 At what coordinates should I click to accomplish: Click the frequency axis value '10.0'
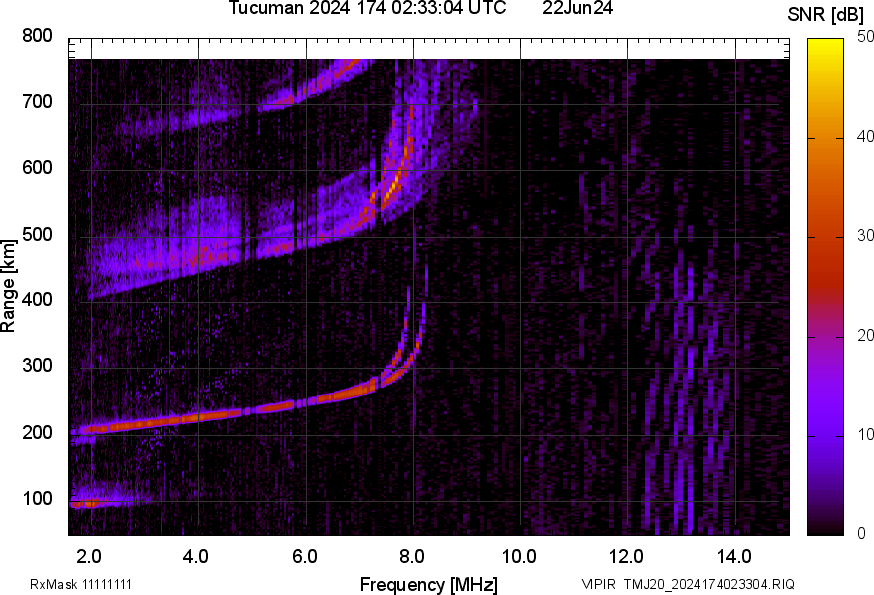(x=519, y=556)
